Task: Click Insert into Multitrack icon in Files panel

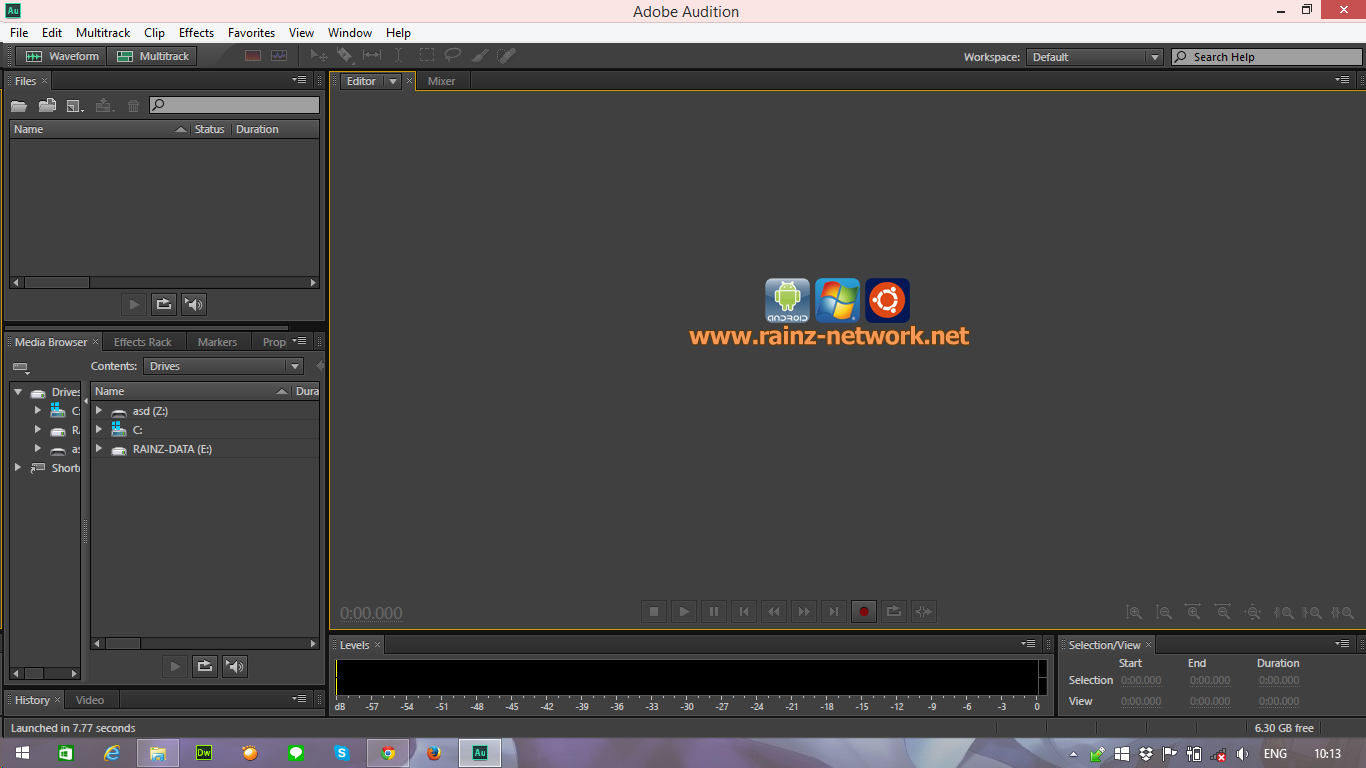Action: coord(104,105)
